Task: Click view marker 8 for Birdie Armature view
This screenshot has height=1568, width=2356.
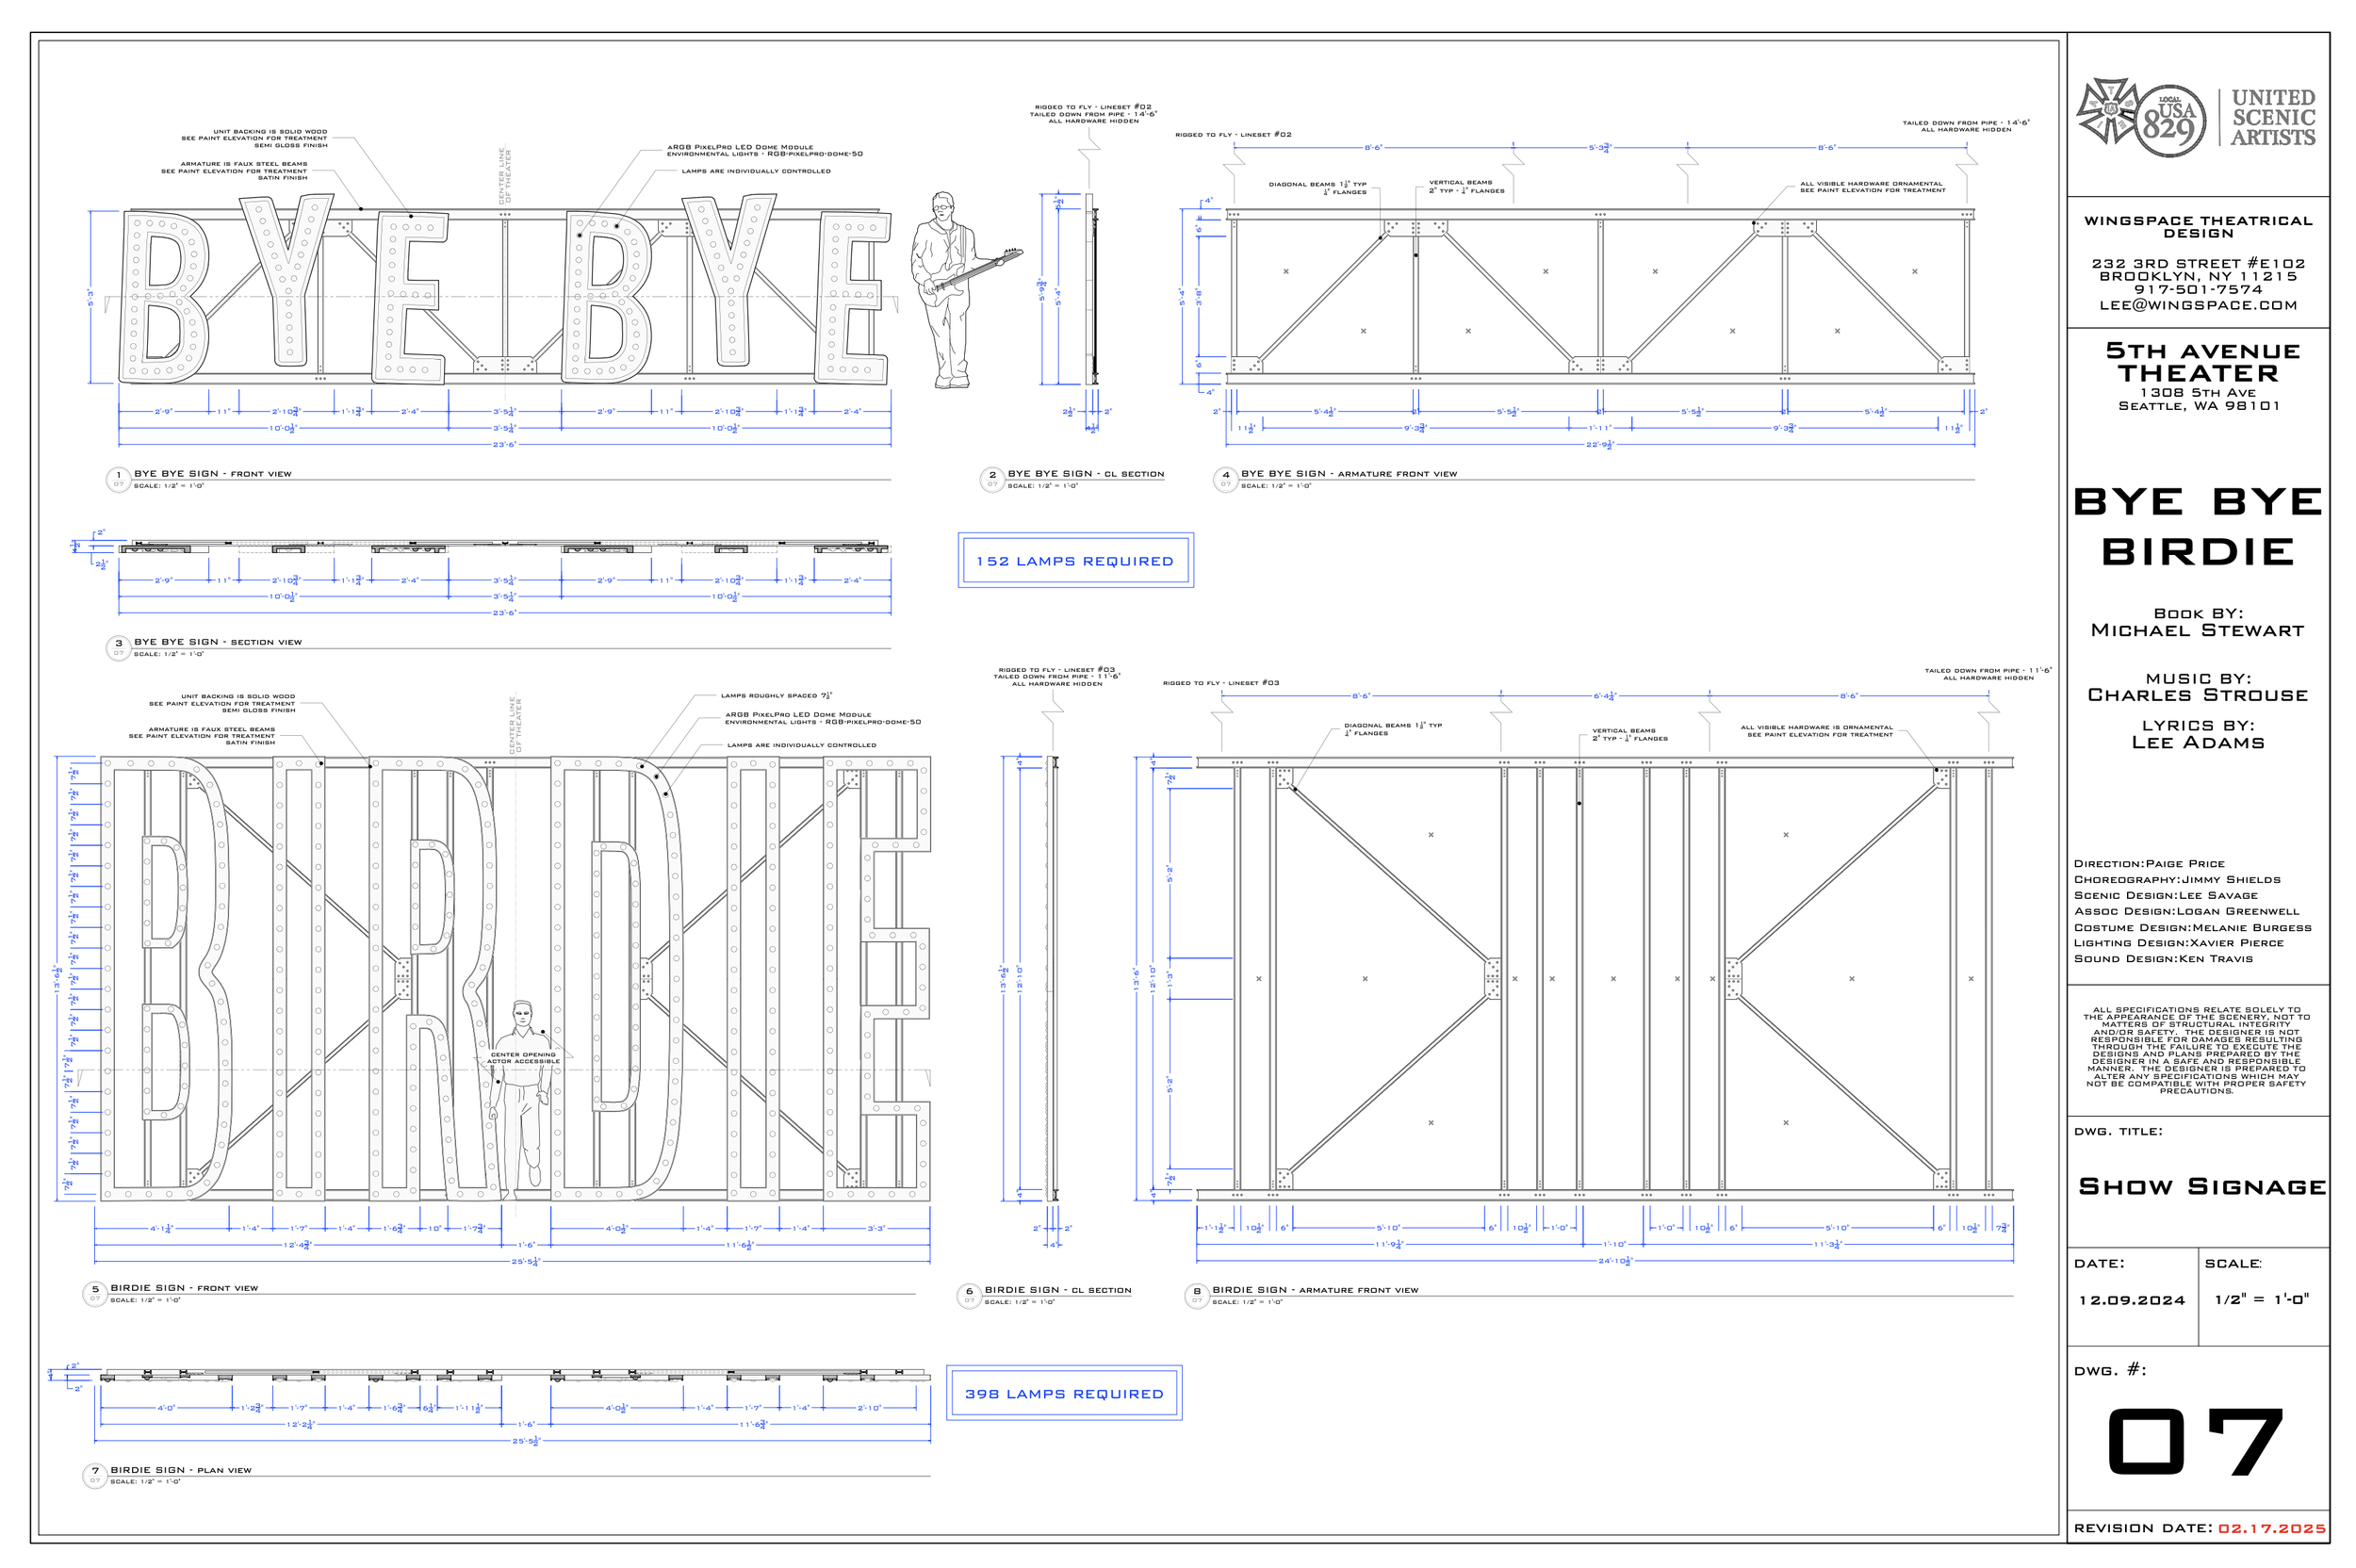Action: [1196, 1295]
